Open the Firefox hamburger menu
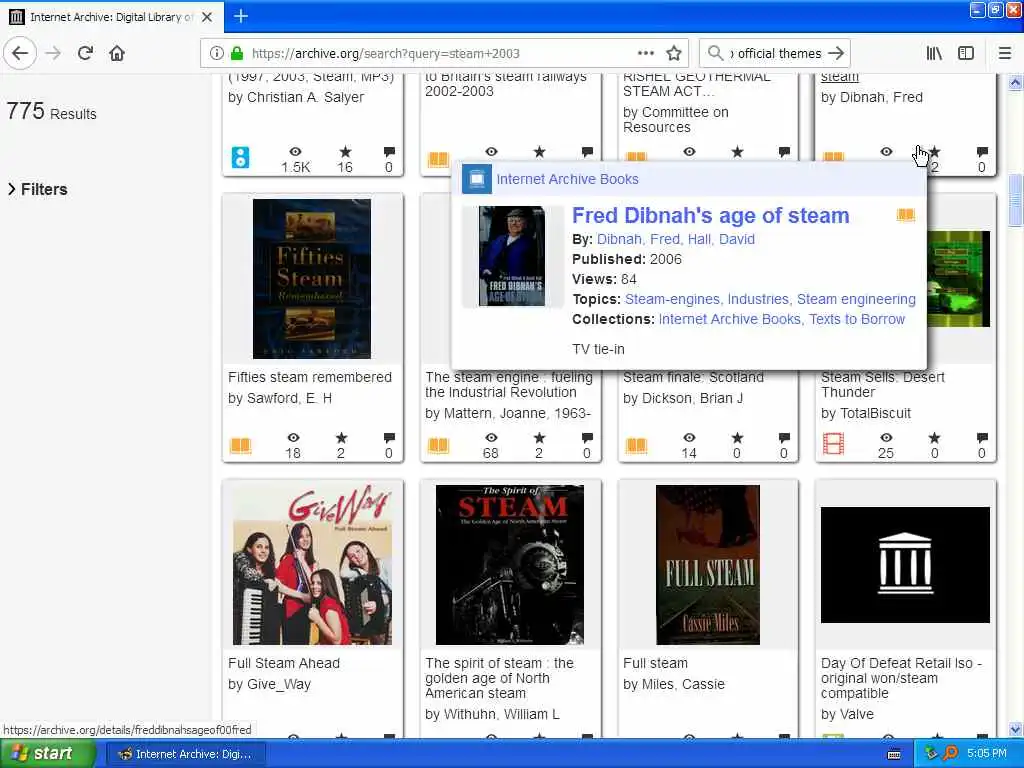The width and height of the screenshot is (1024, 768). tap(1004, 53)
